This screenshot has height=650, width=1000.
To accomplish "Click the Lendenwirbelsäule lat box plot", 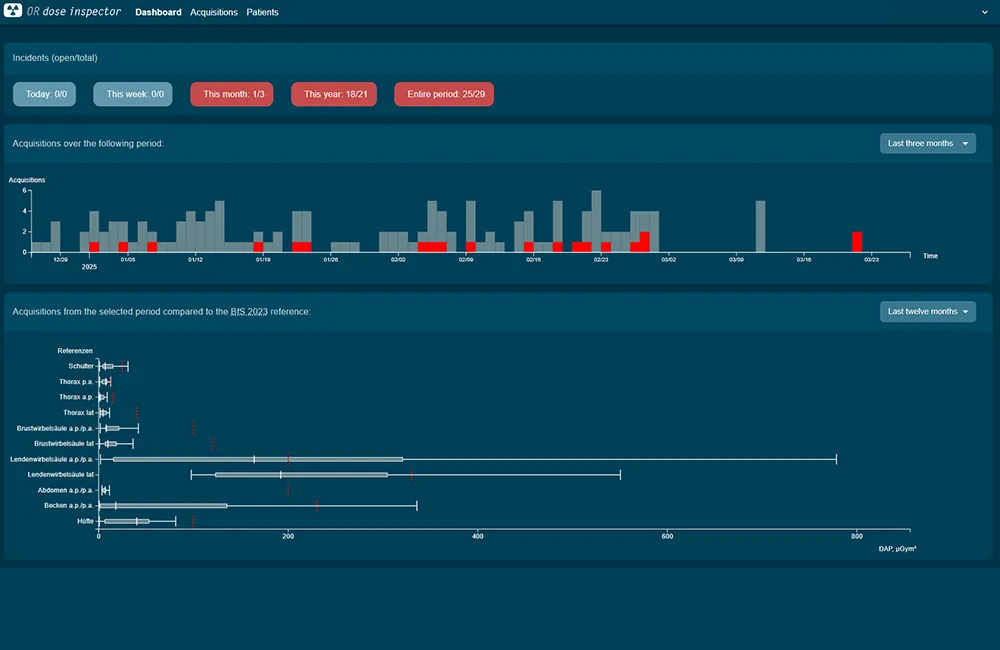I will pos(300,474).
